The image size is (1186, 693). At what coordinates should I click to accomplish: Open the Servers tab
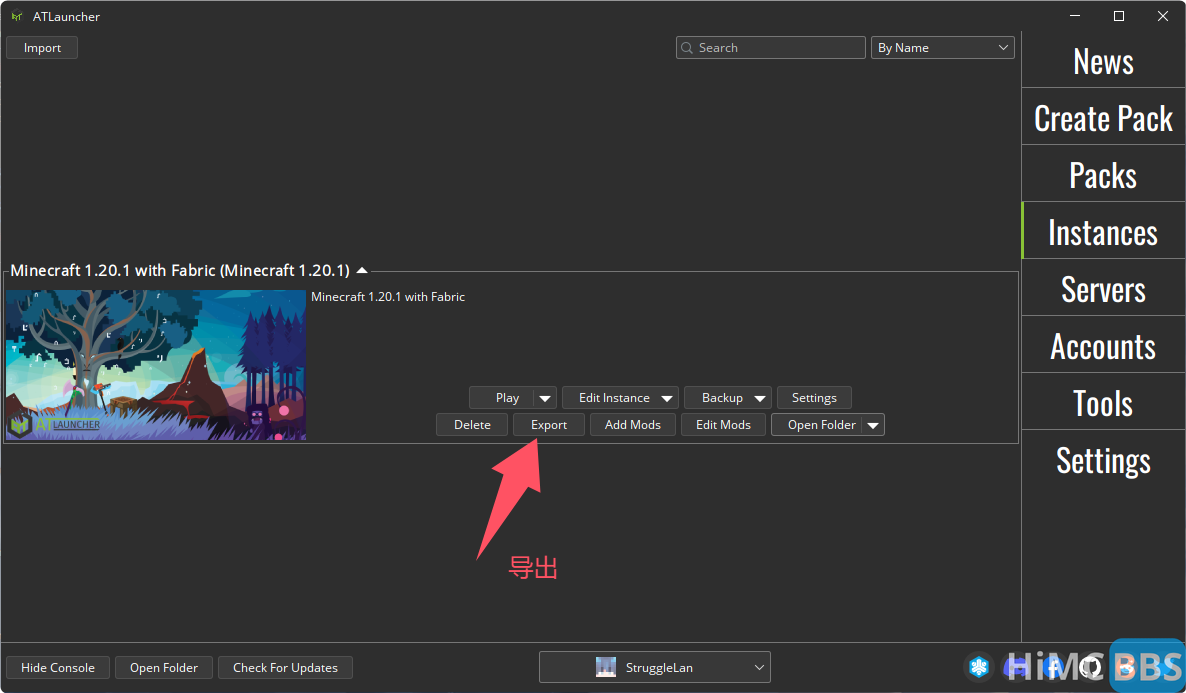[x=1103, y=290]
